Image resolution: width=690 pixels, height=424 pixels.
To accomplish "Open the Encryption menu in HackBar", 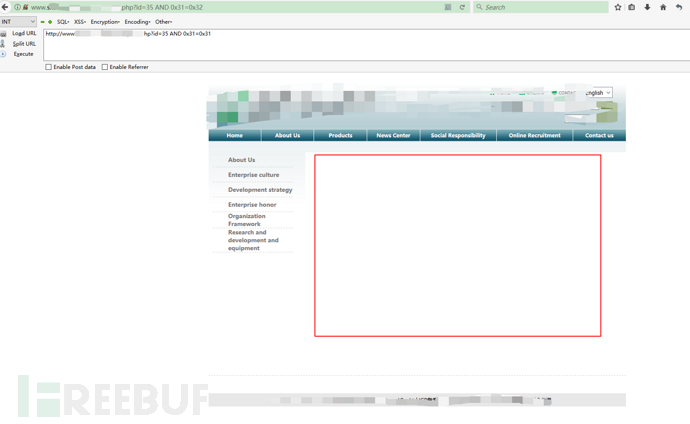I will point(105,22).
